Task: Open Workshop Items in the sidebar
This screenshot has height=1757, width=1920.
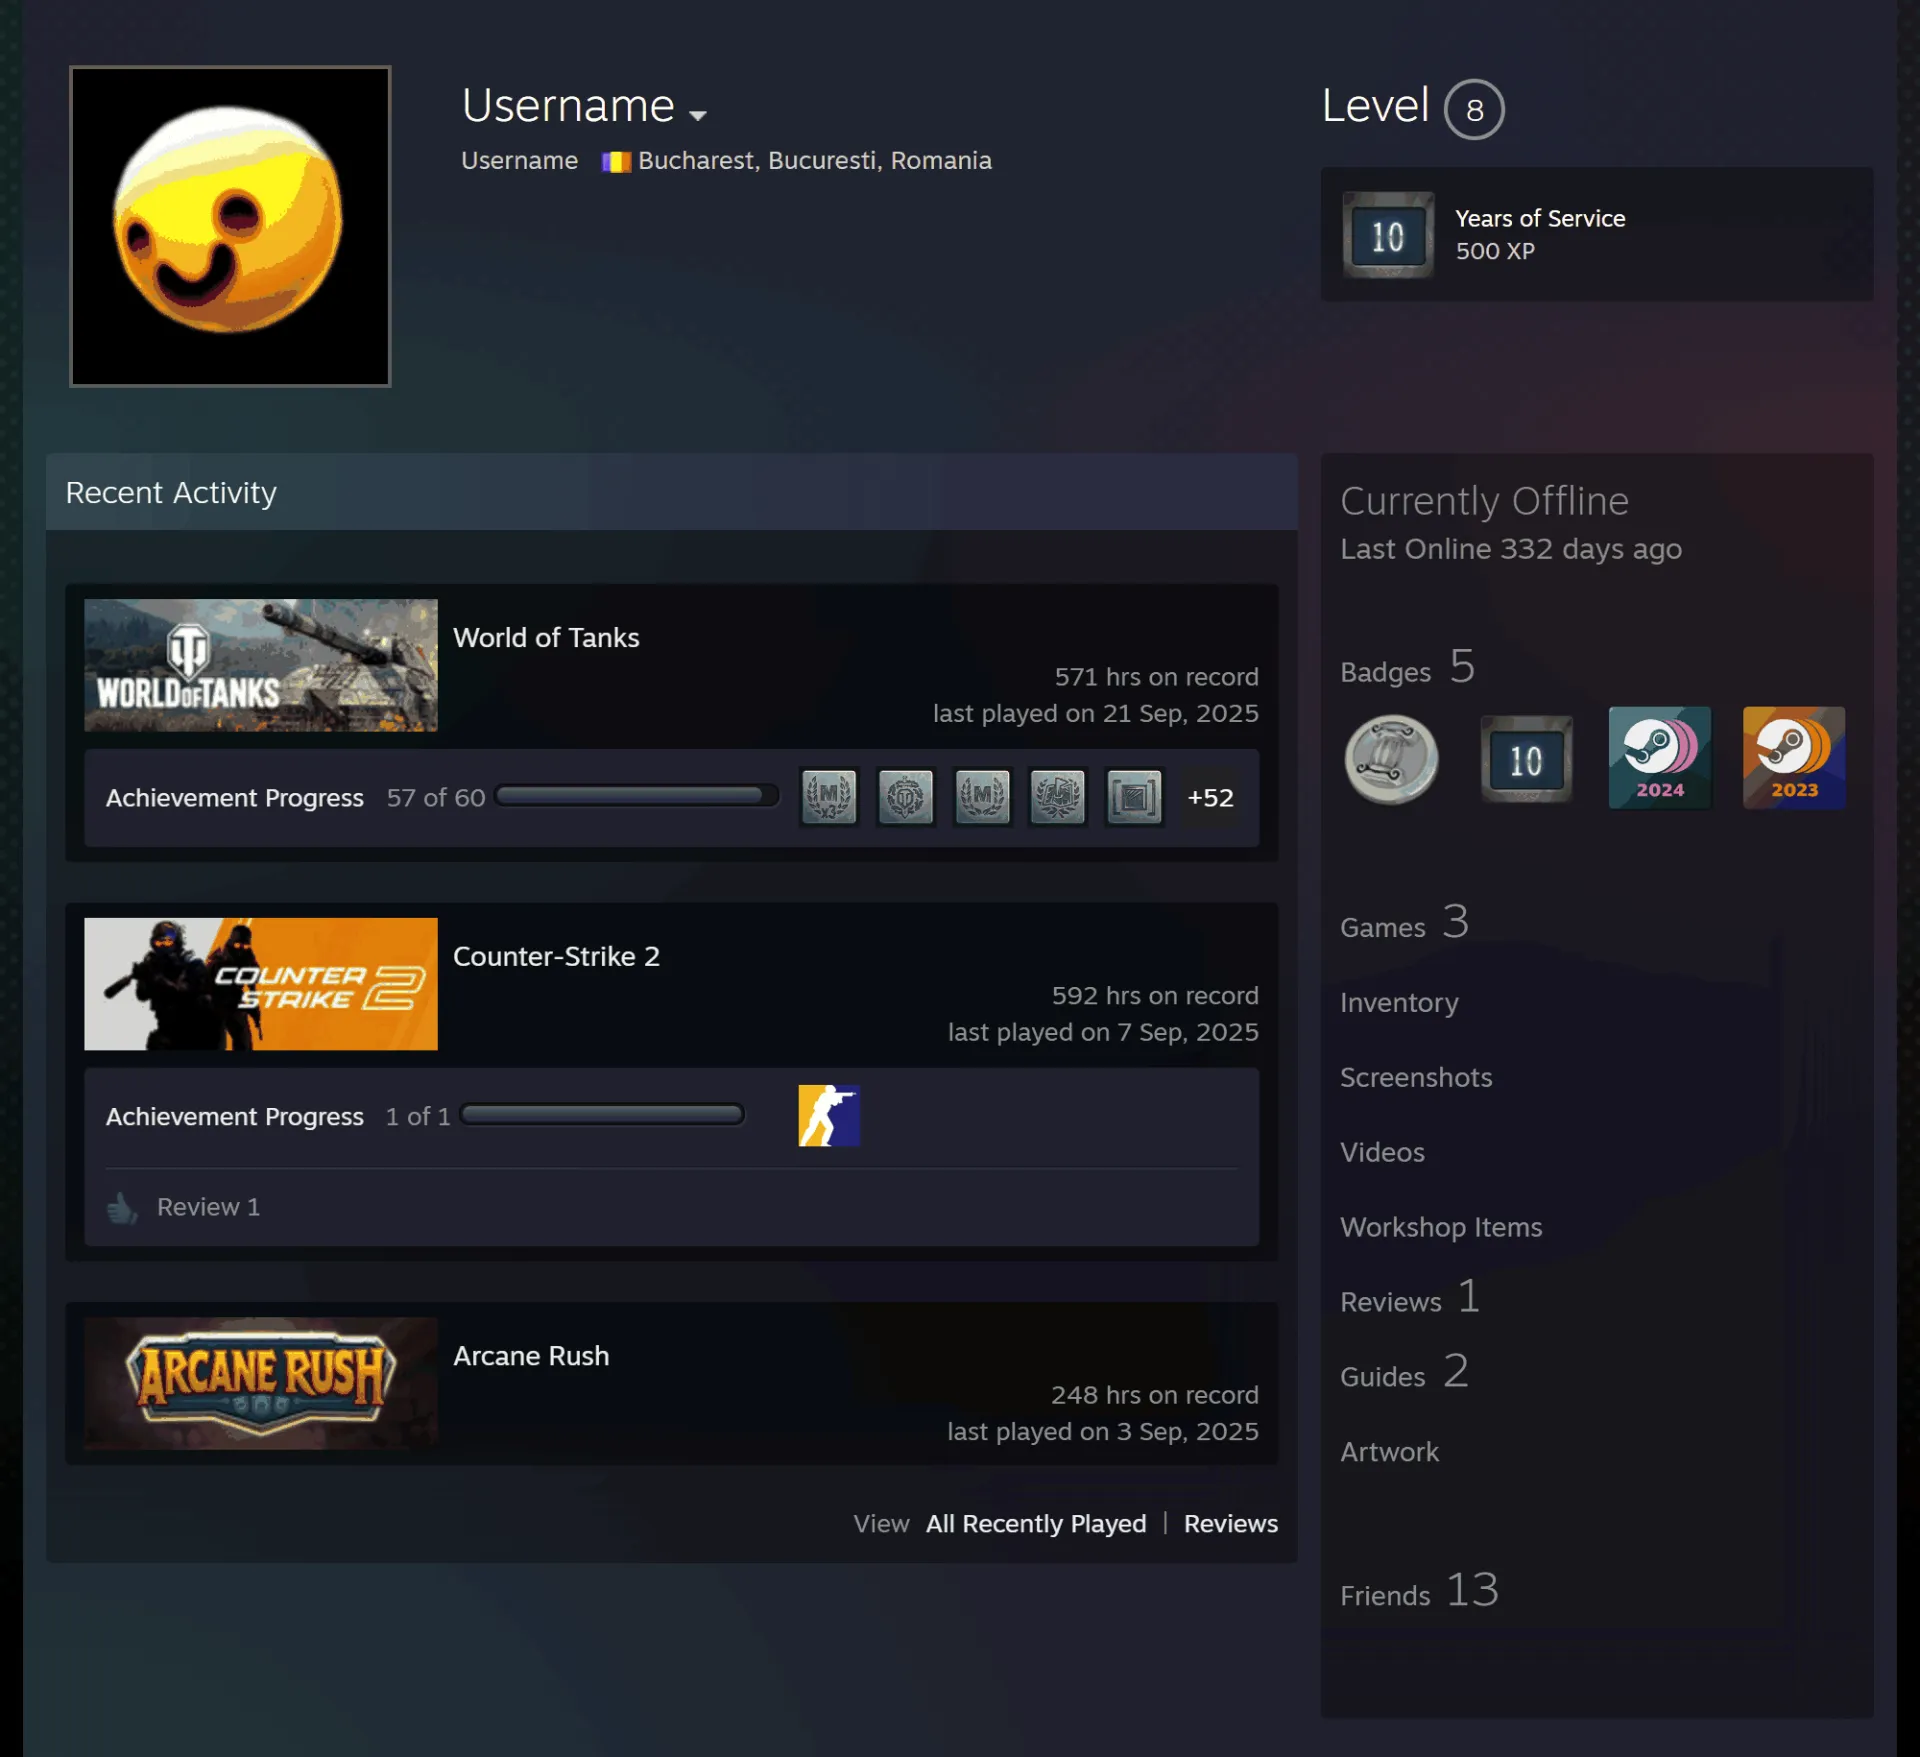Action: pos(1441,1227)
